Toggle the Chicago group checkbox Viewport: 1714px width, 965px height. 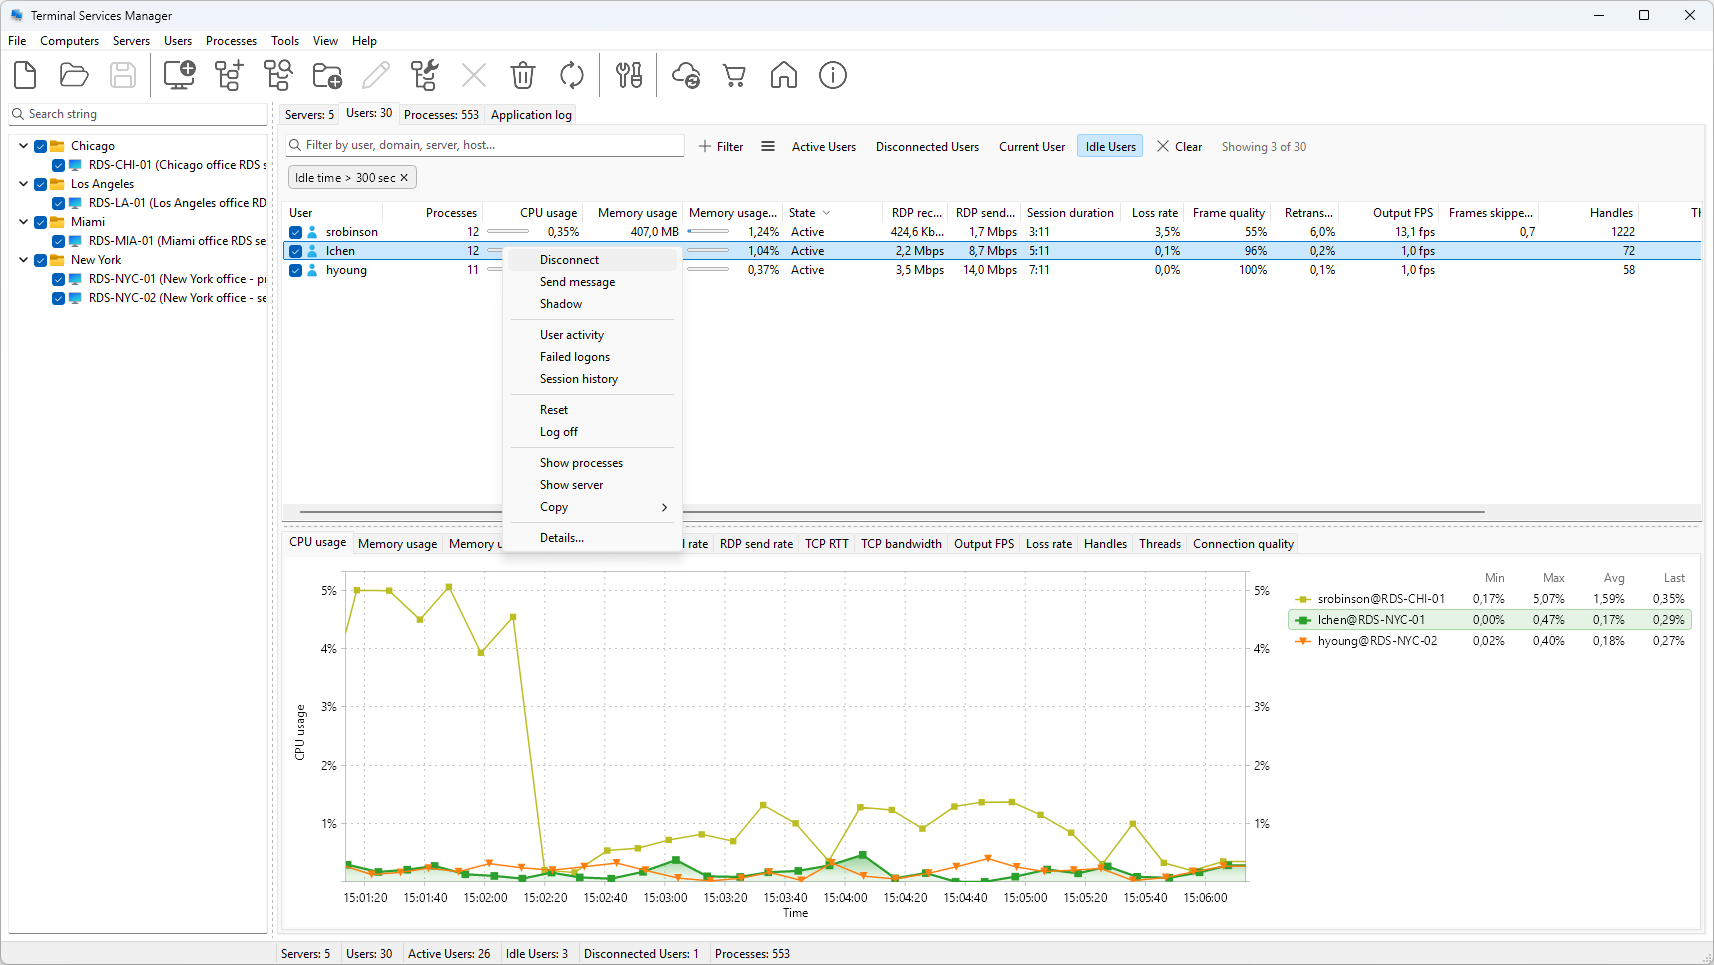click(41, 146)
